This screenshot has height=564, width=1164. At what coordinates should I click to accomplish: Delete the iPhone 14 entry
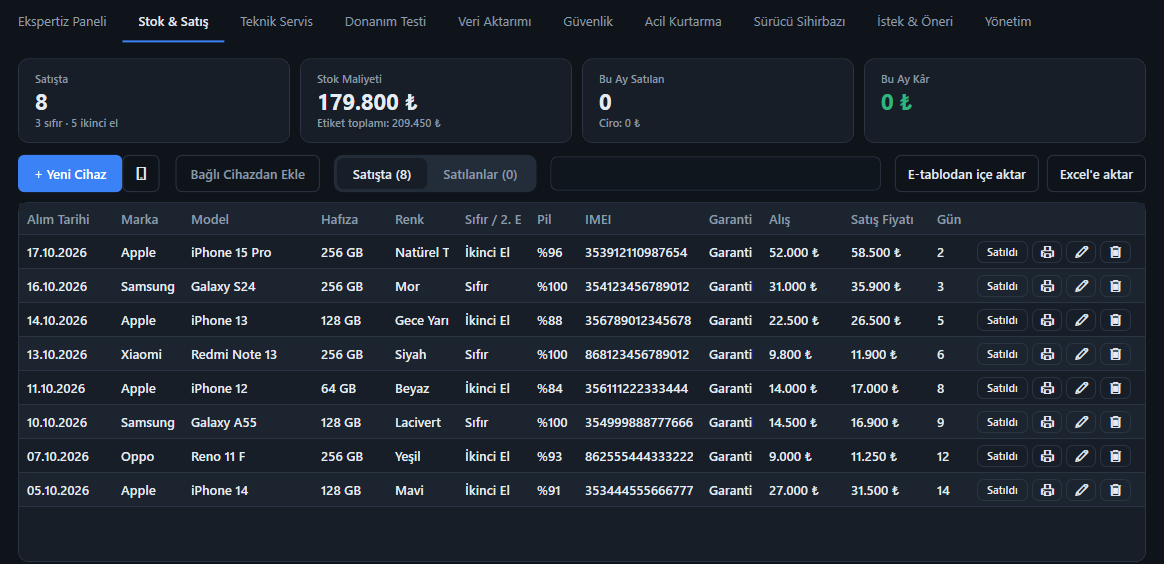tap(1115, 490)
